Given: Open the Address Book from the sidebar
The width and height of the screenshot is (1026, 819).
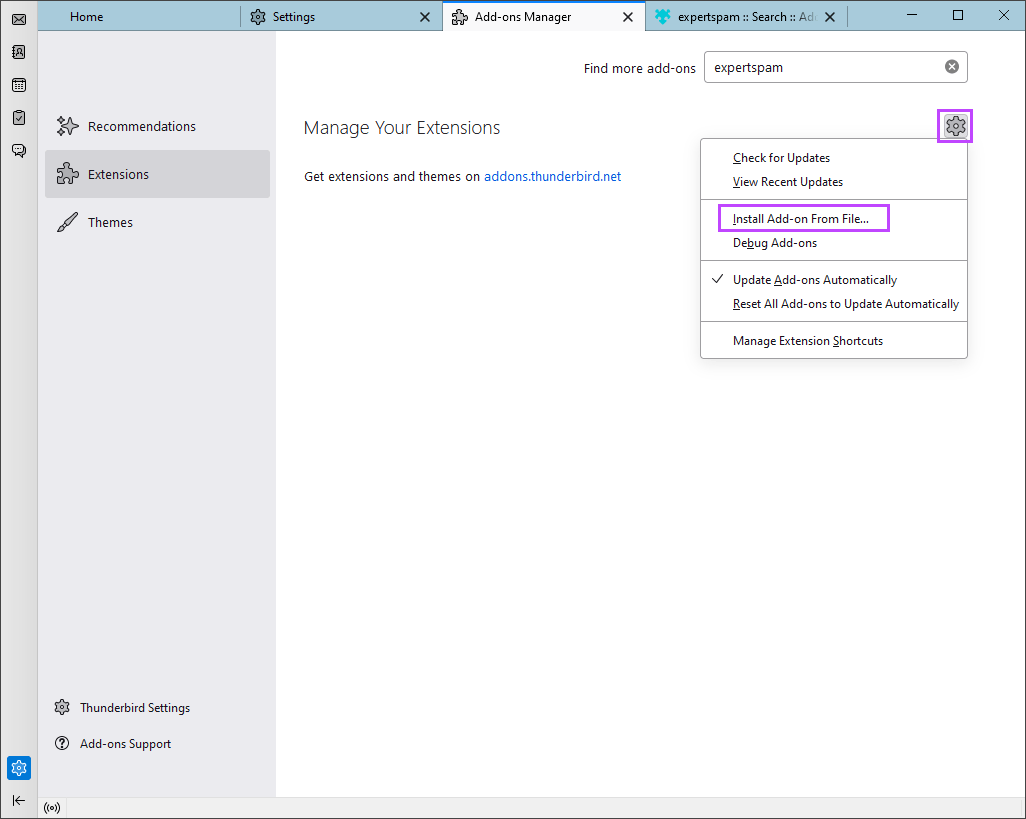Looking at the screenshot, I should [18, 51].
